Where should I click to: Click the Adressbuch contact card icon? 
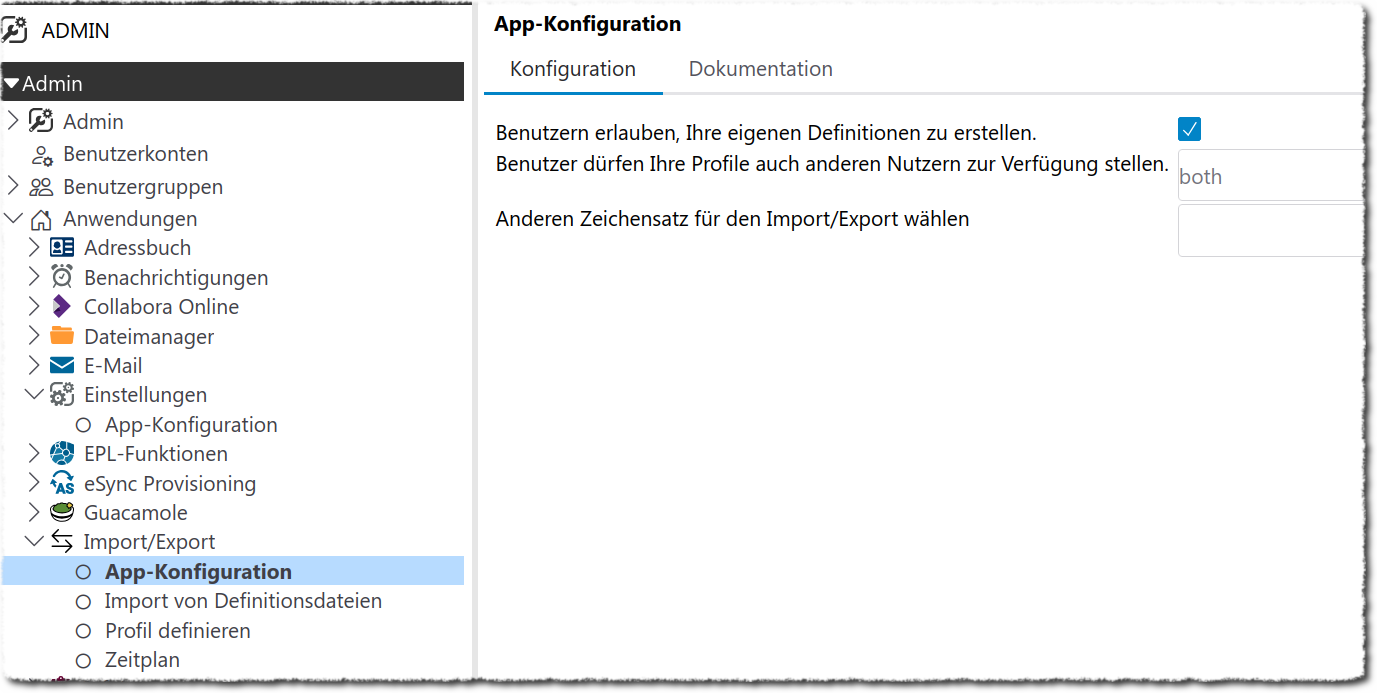pyautogui.click(x=62, y=248)
